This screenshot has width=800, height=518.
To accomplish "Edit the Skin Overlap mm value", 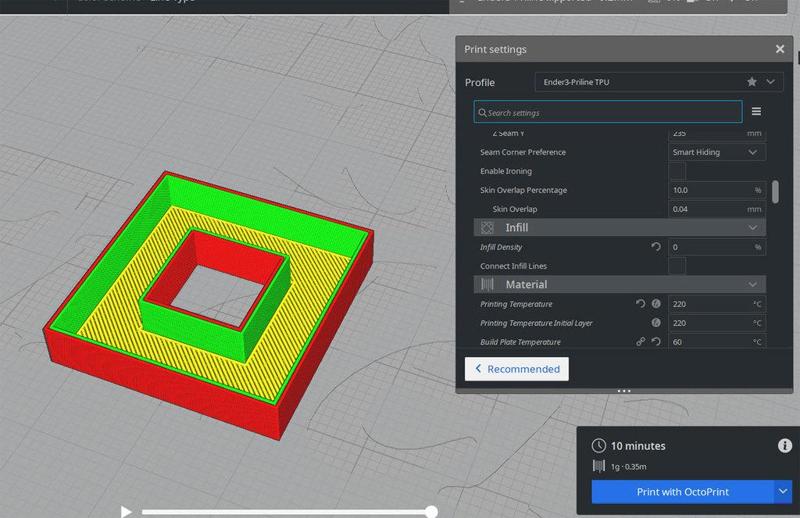I will (716, 209).
